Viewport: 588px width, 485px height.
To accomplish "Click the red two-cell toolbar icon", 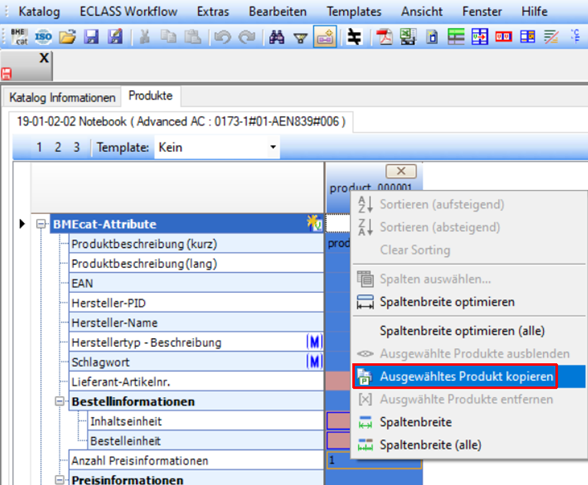I will tap(504, 37).
